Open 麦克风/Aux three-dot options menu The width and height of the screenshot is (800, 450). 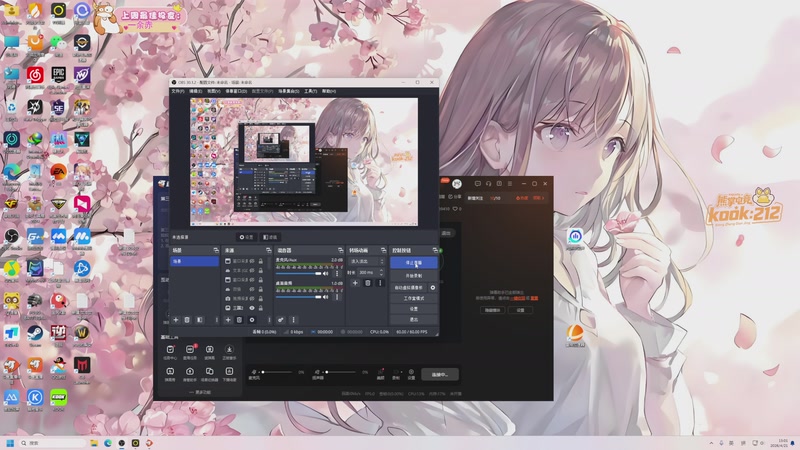click(337, 274)
